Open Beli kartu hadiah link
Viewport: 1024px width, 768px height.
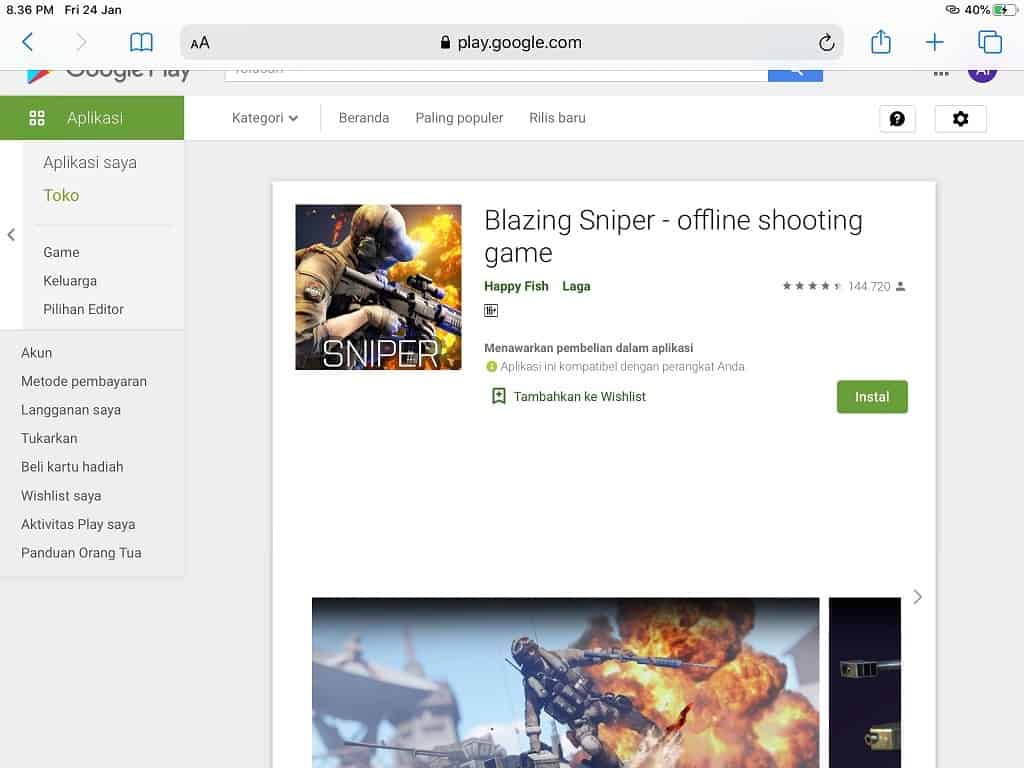tap(72, 467)
